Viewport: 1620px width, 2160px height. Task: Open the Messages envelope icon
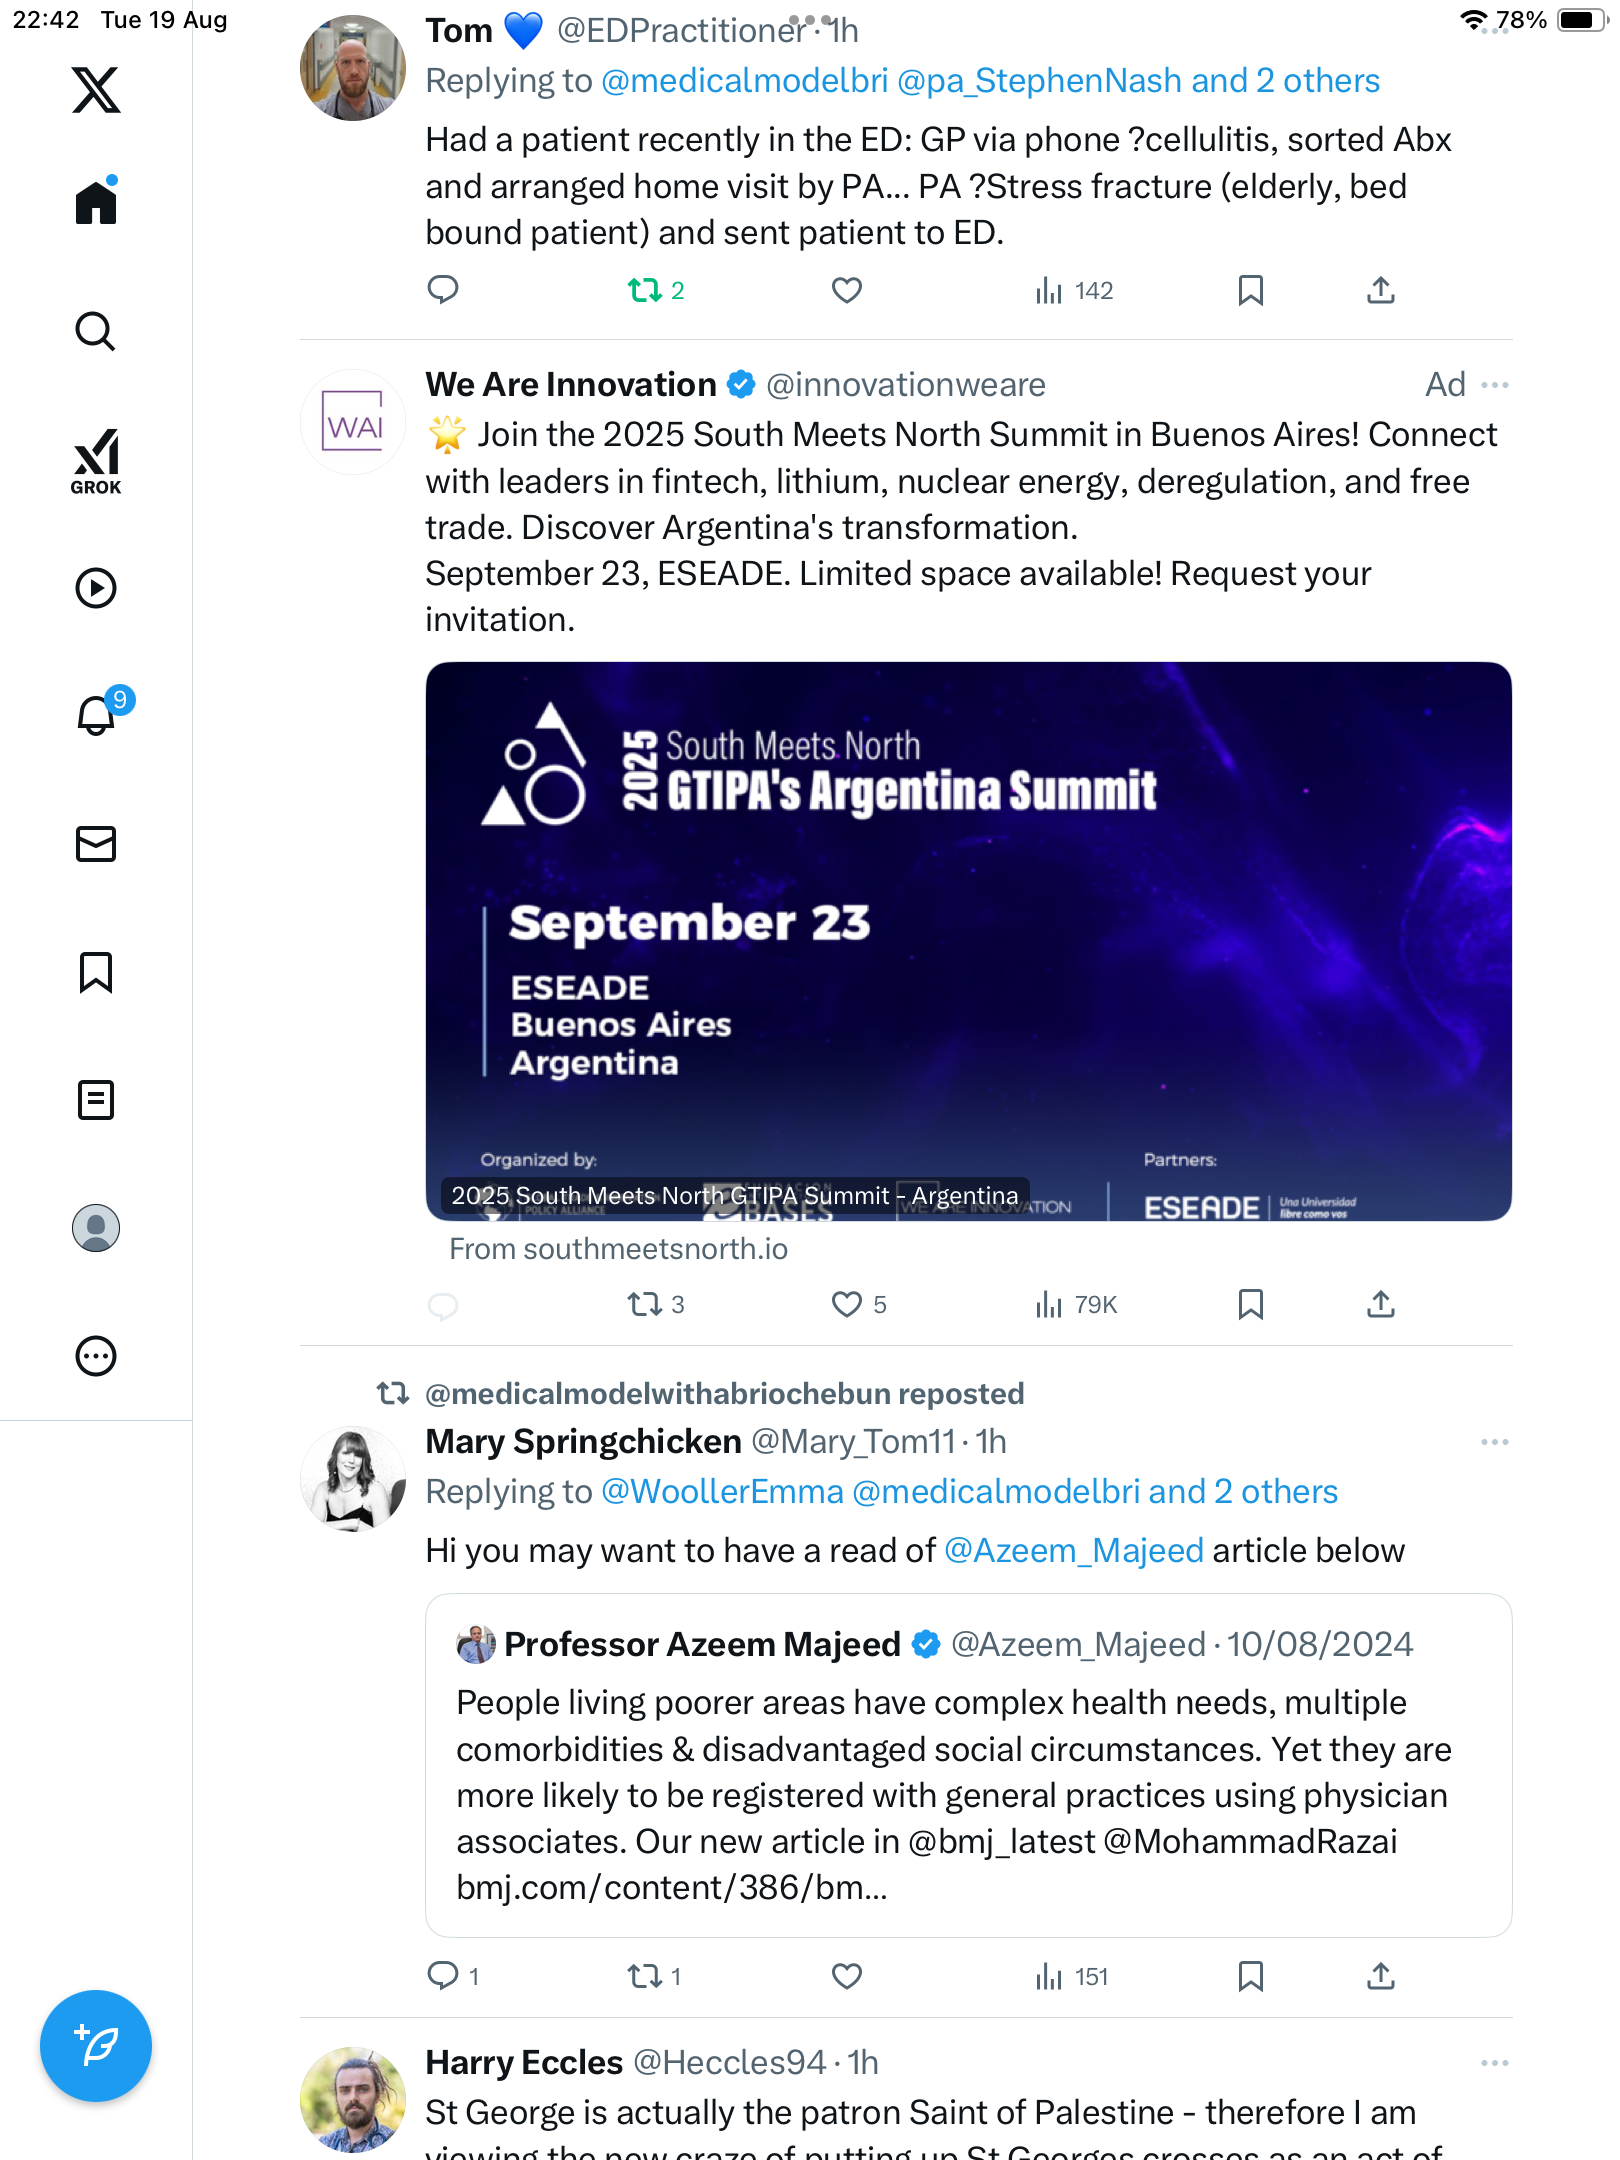pyautogui.click(x=96, y=844)
